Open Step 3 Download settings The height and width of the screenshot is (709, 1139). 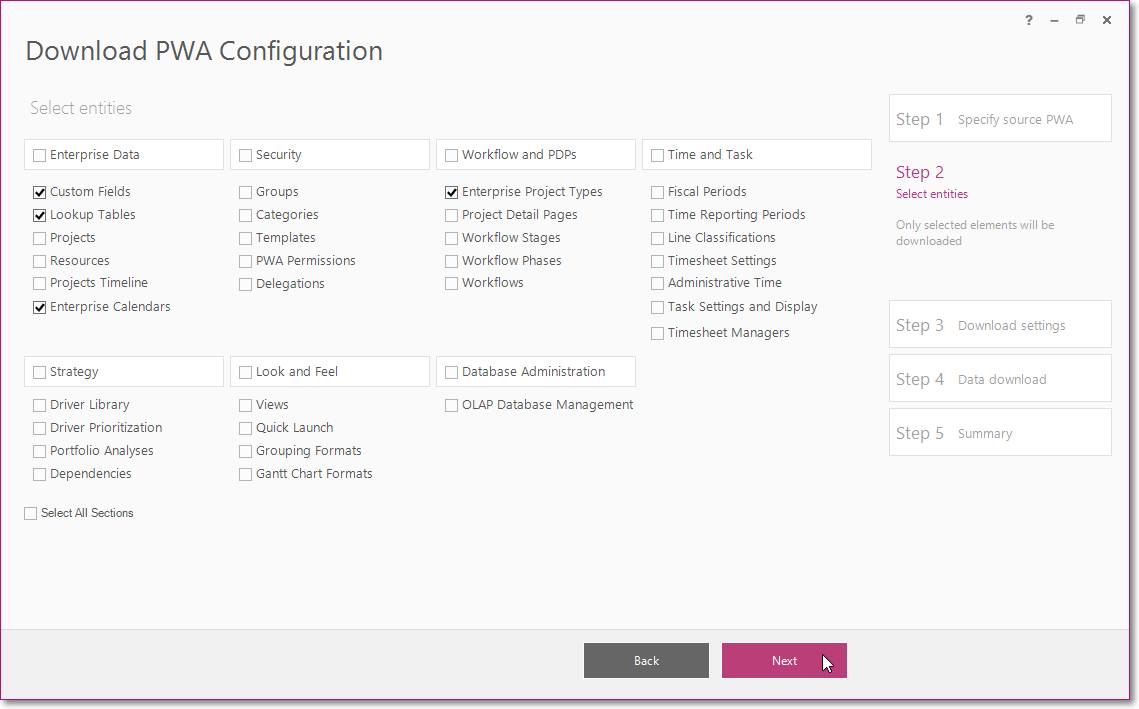1000,324
